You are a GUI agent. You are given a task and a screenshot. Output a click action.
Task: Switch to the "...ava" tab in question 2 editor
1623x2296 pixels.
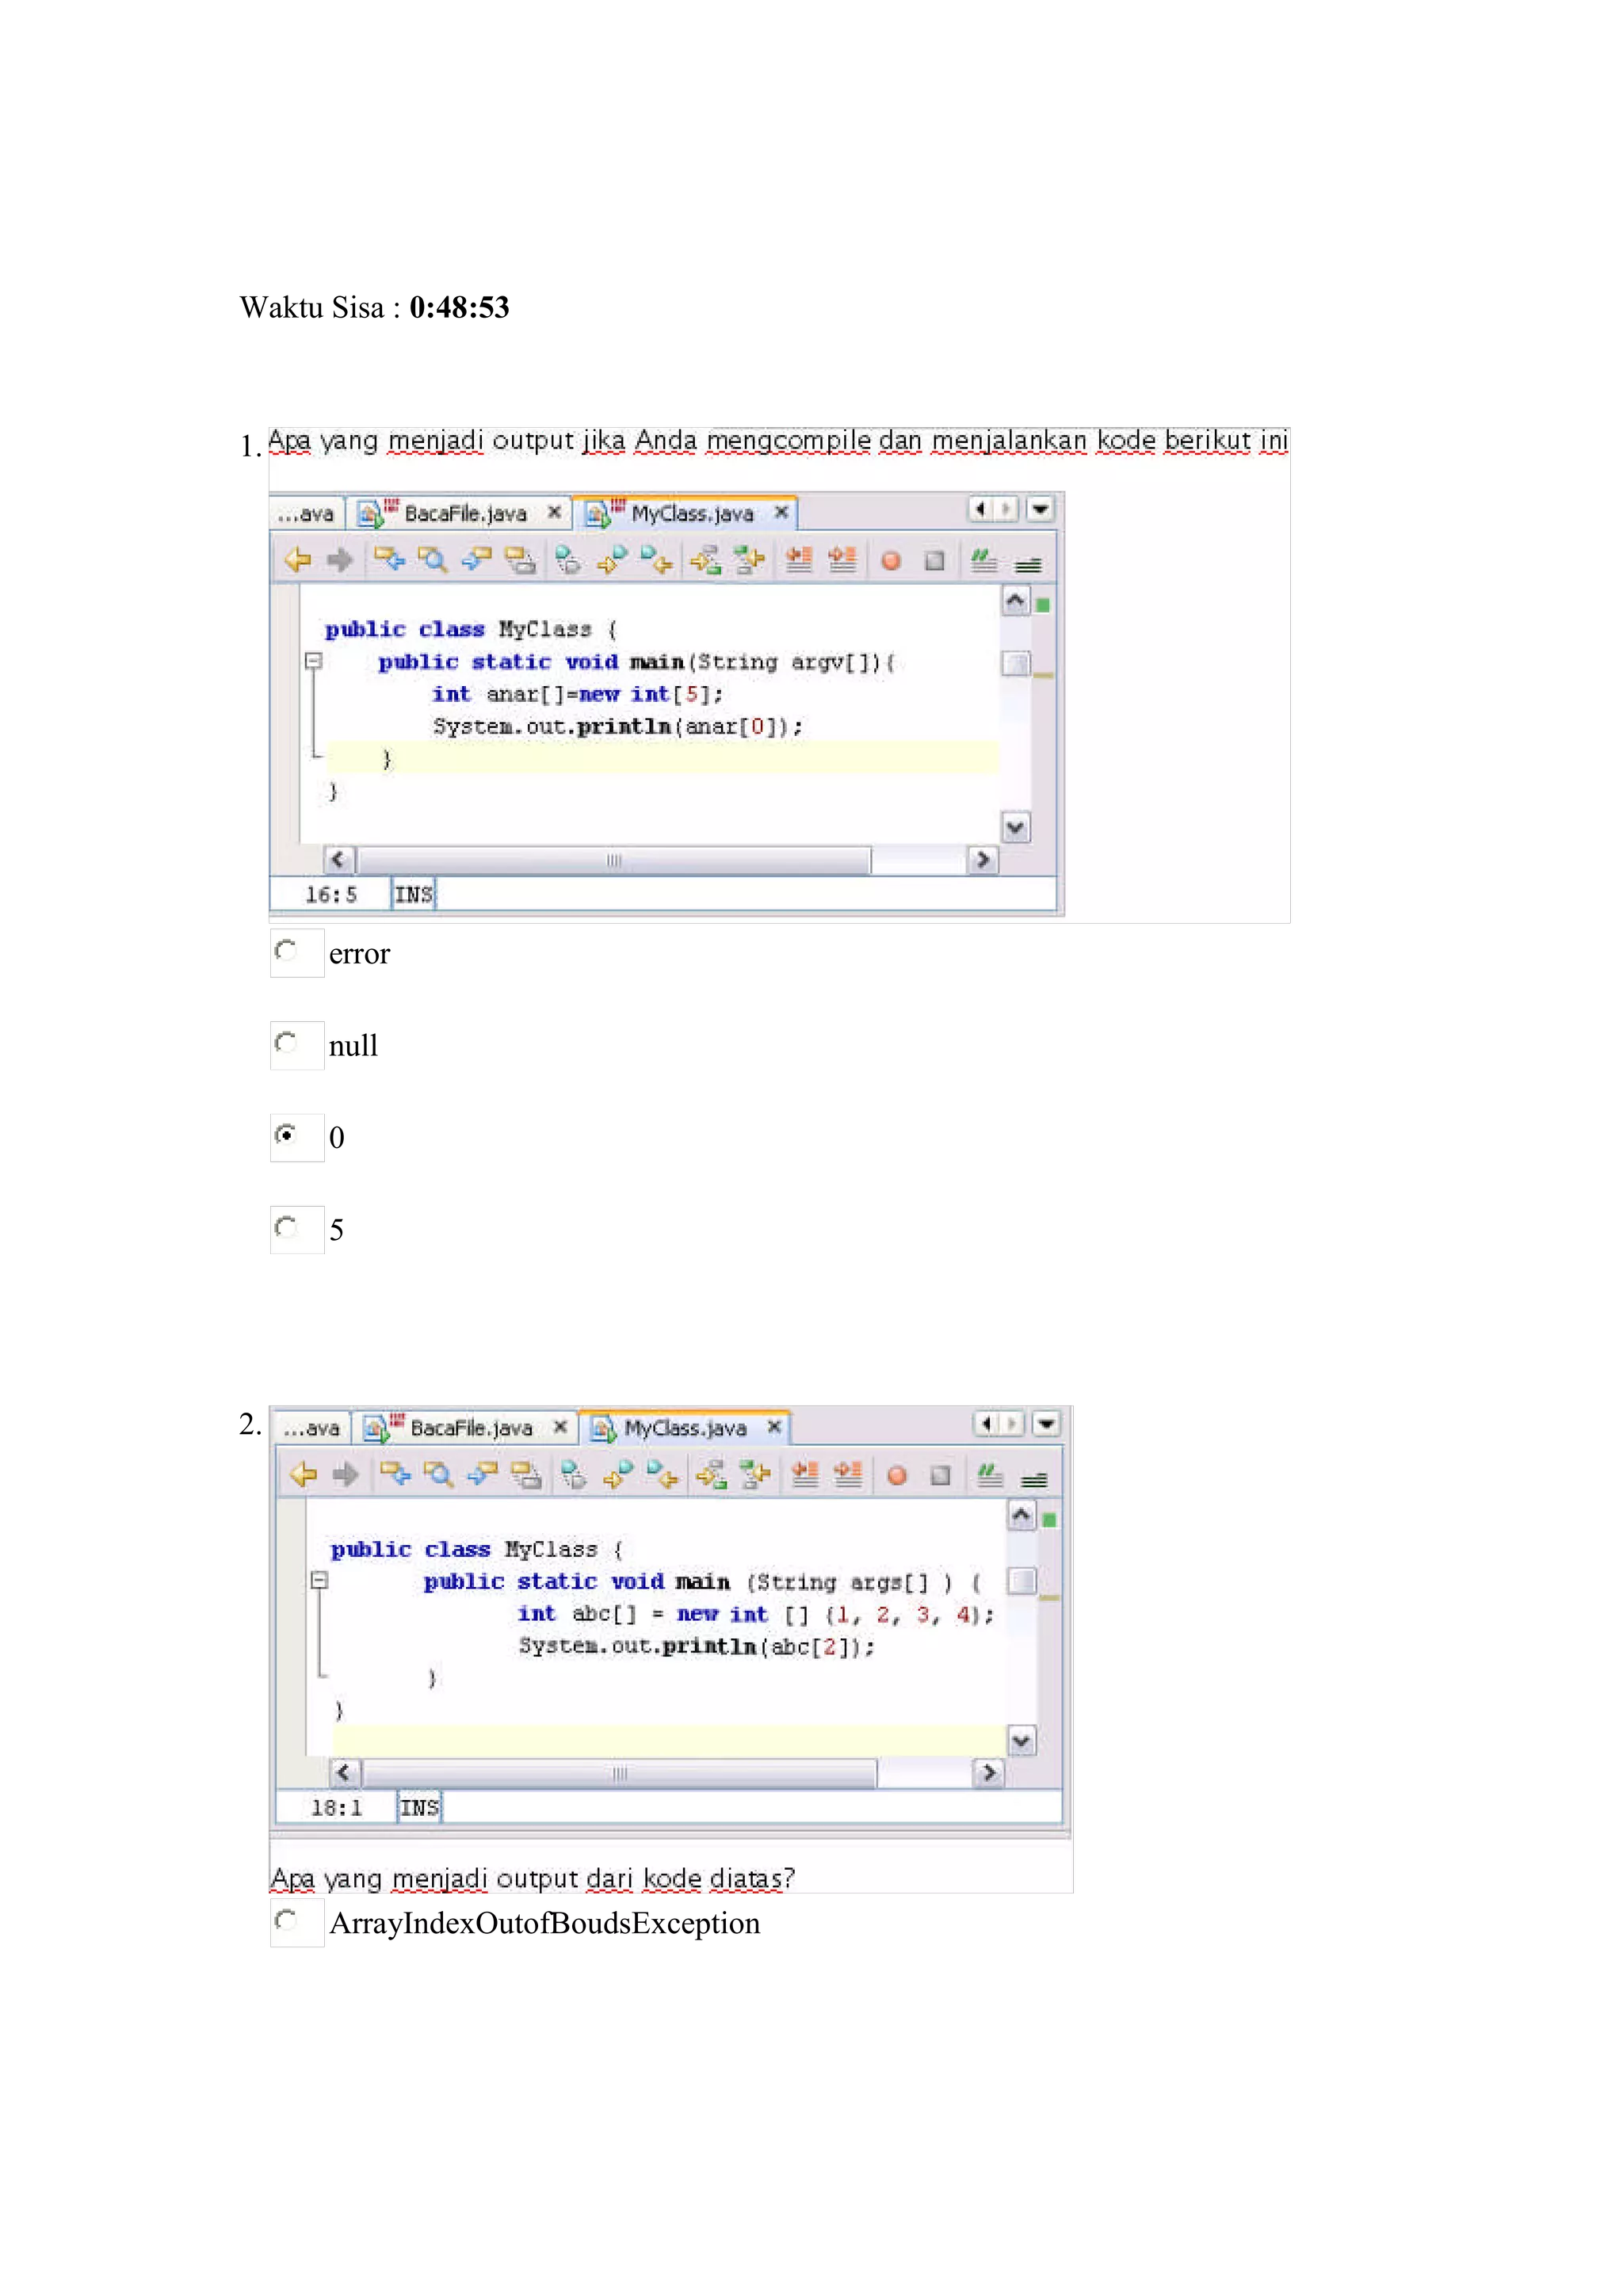click(314, 1427)
